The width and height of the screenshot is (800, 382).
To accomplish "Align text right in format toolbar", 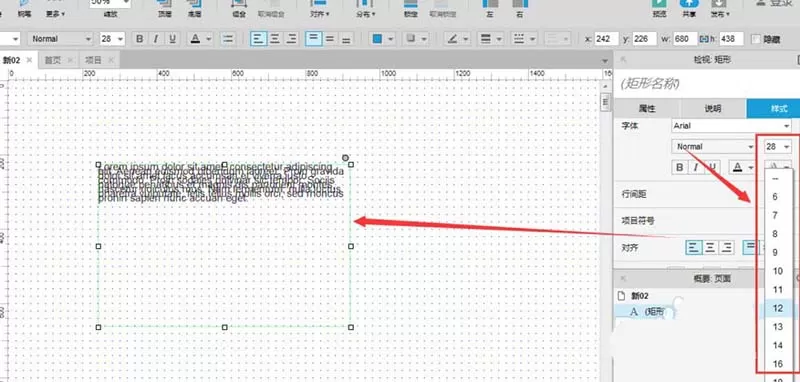I will point(291,39).
